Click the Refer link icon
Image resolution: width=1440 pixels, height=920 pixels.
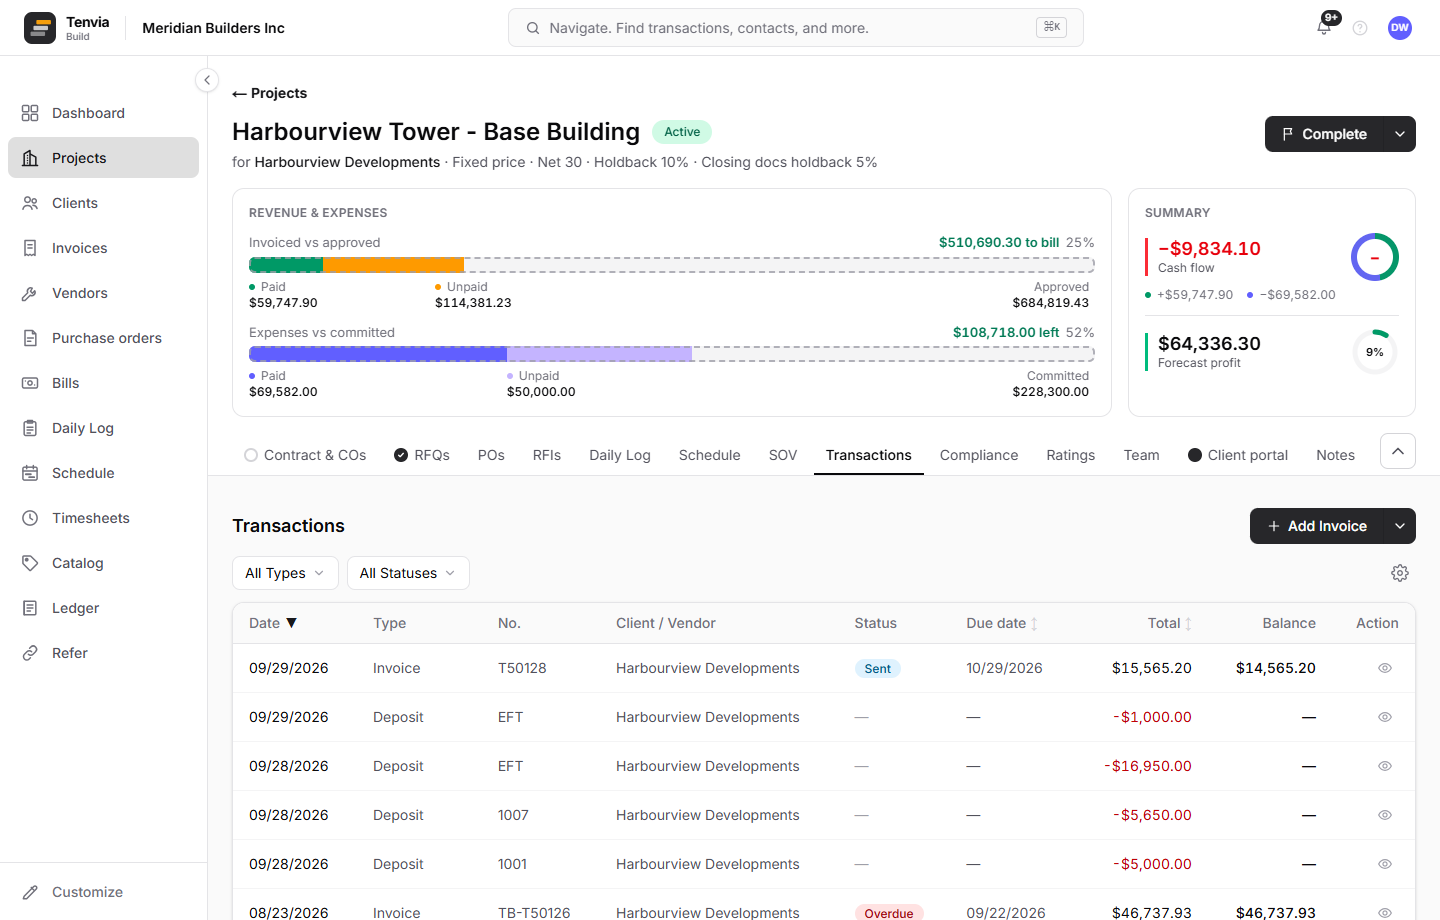30,653
